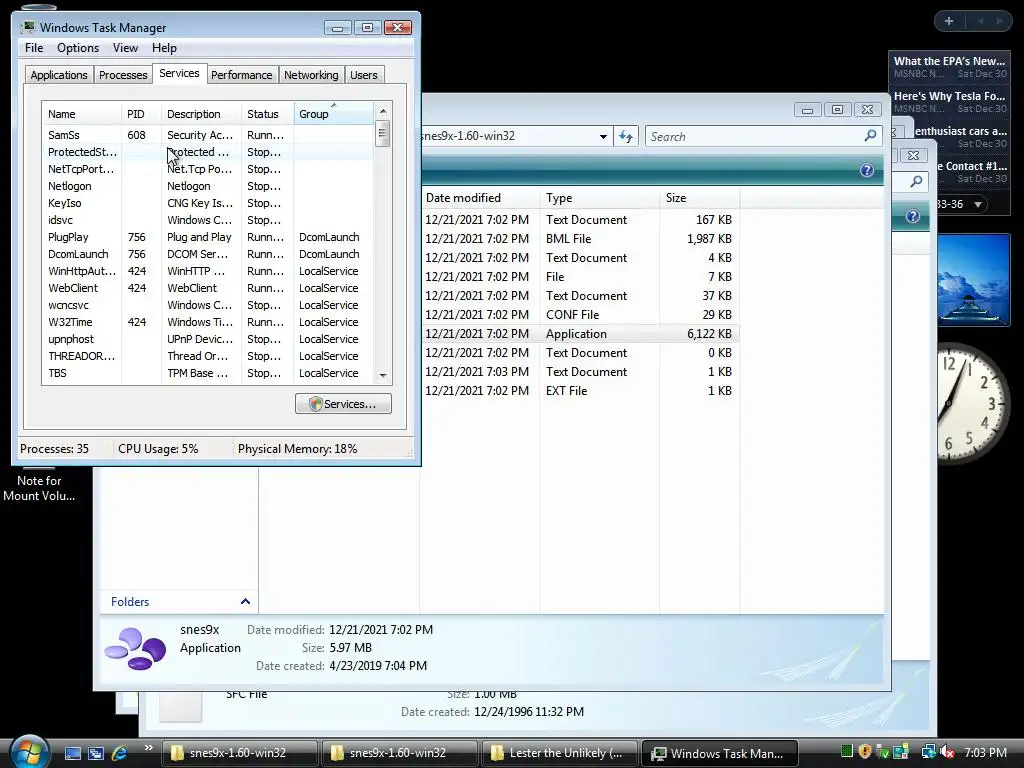Switch to the Applications tab
The width and height of the screenshot is (1024, 768).
[59, 74]
